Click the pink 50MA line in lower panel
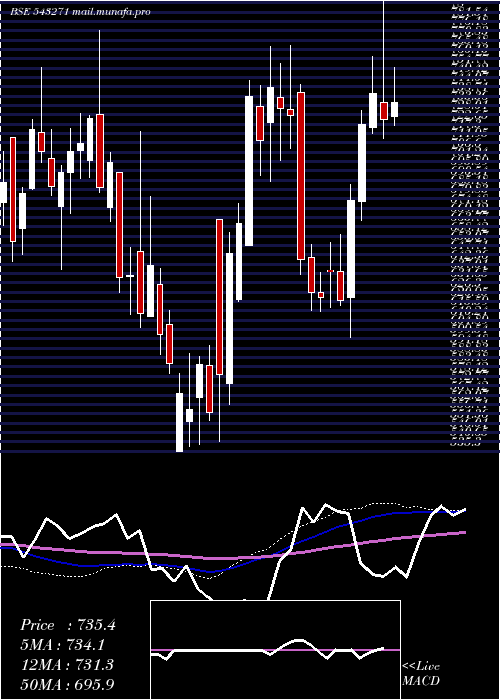 (232, 558)
